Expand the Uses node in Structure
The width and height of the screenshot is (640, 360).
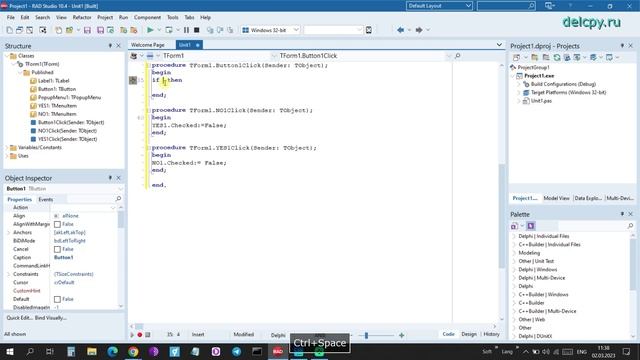7,156
